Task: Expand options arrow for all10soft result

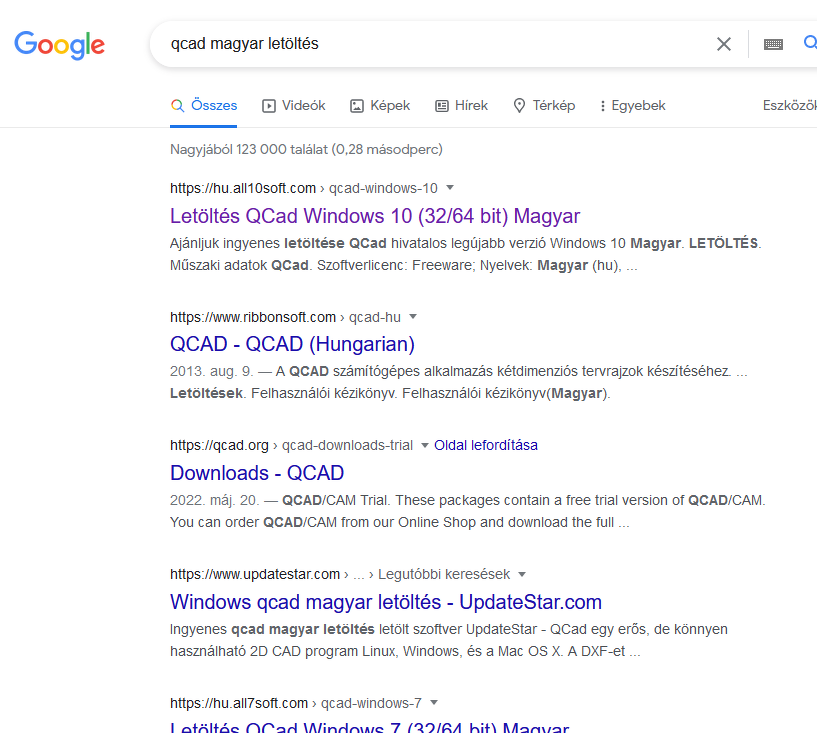Action: [450, 188]
